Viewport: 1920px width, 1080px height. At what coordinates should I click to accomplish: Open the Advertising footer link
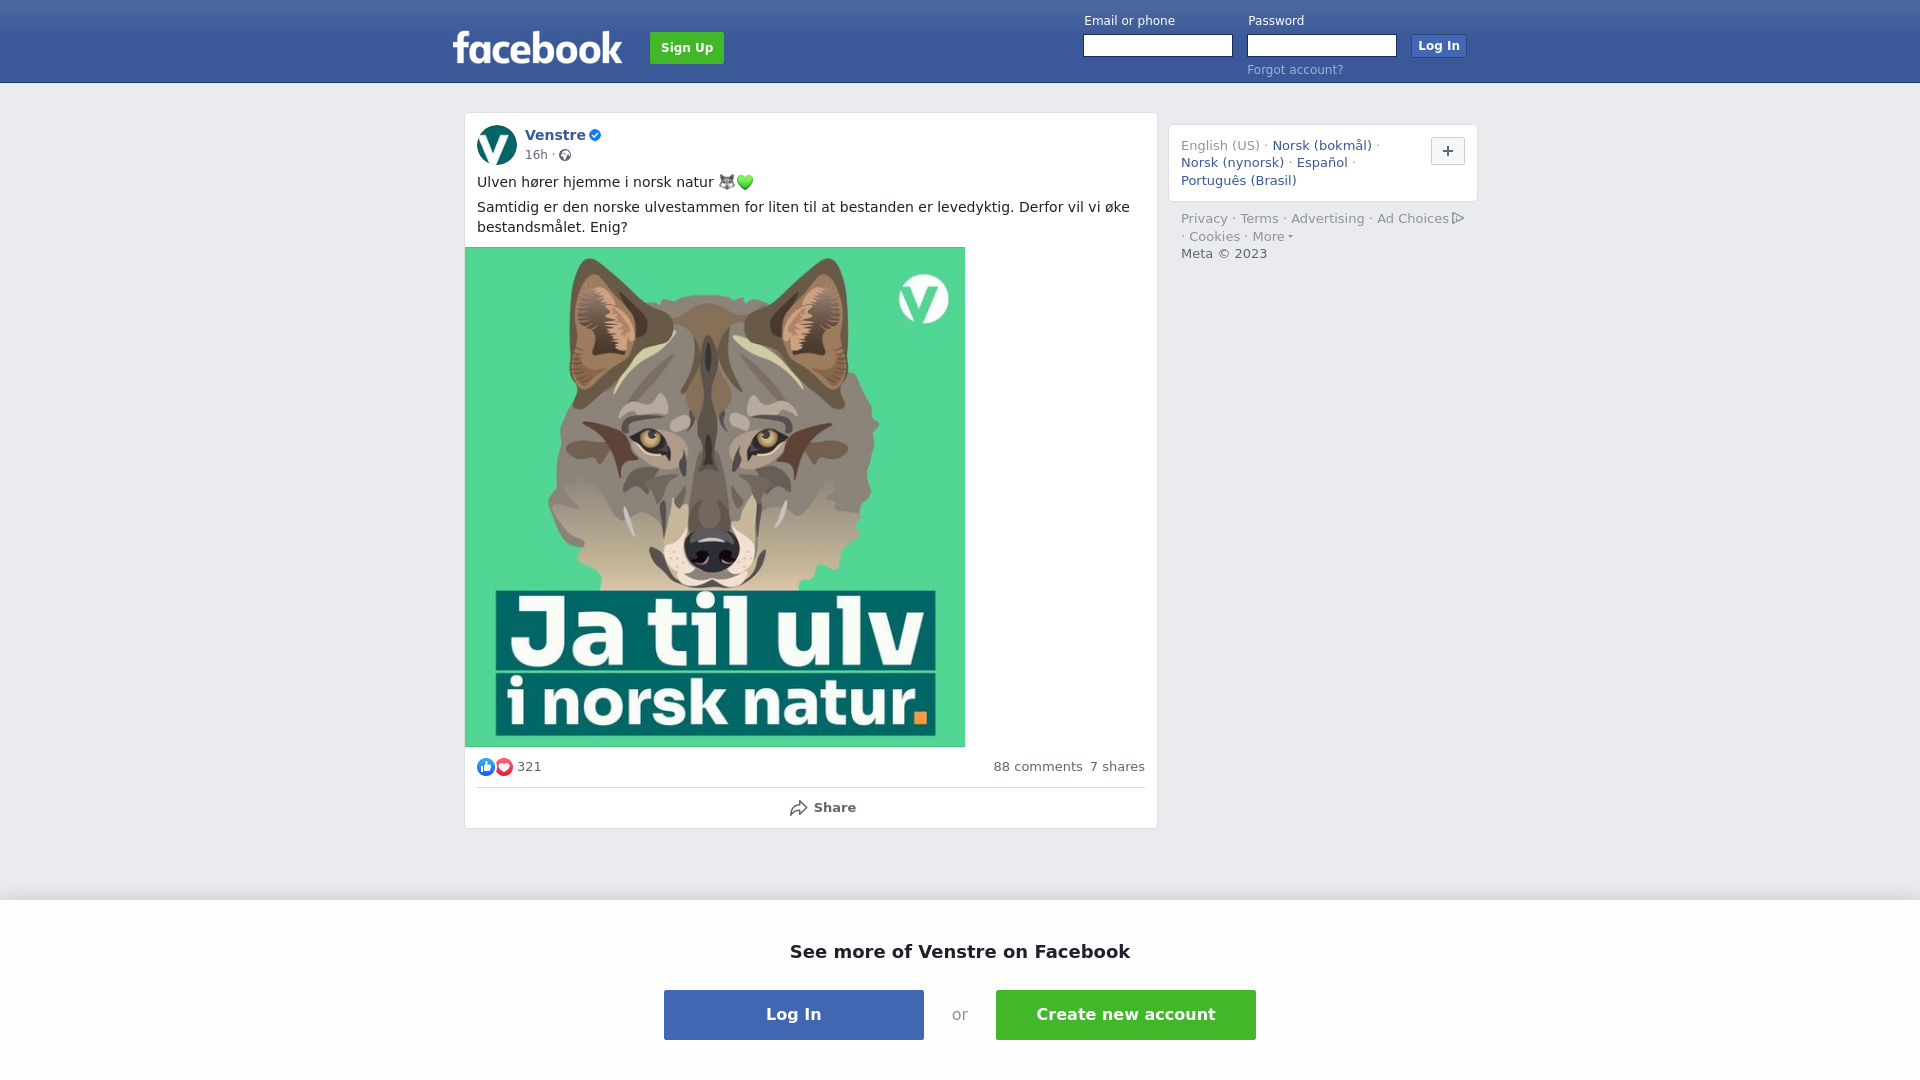[1327, 219]
